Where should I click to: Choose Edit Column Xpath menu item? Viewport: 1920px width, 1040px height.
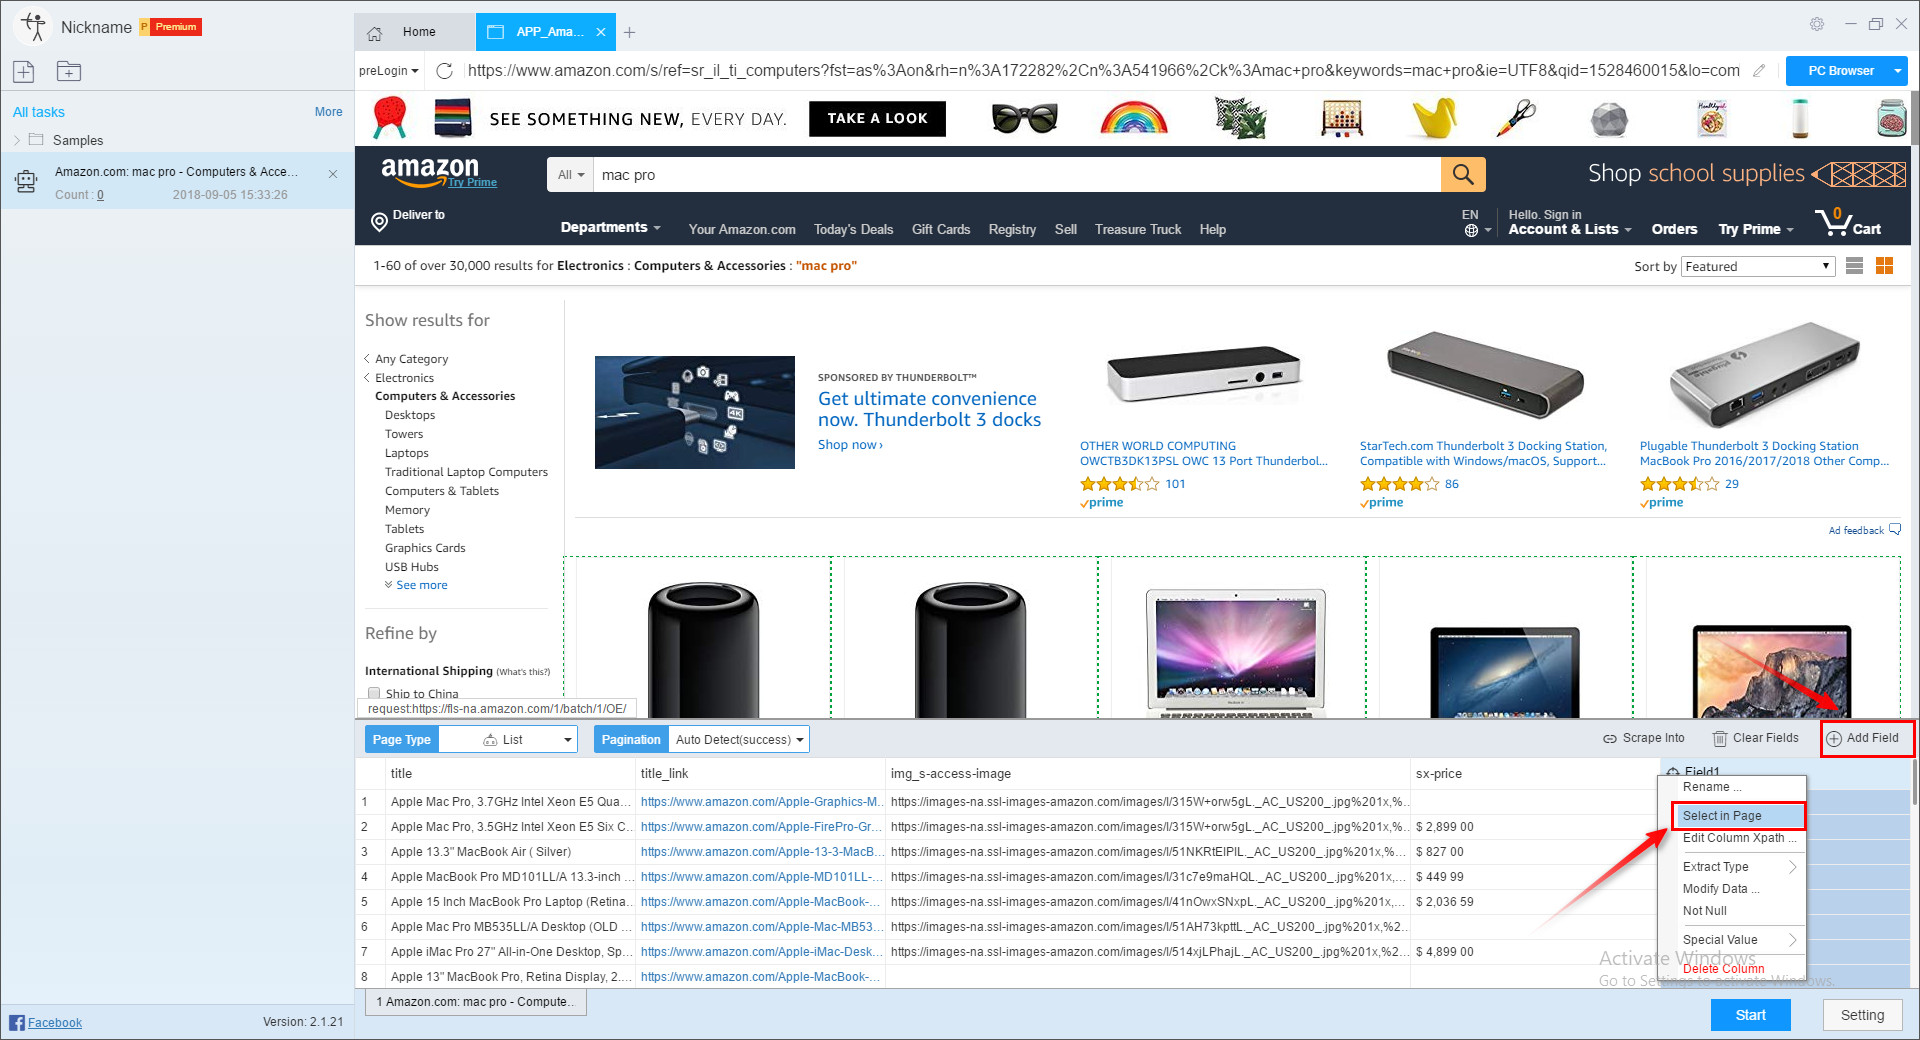pos(1738,838)
